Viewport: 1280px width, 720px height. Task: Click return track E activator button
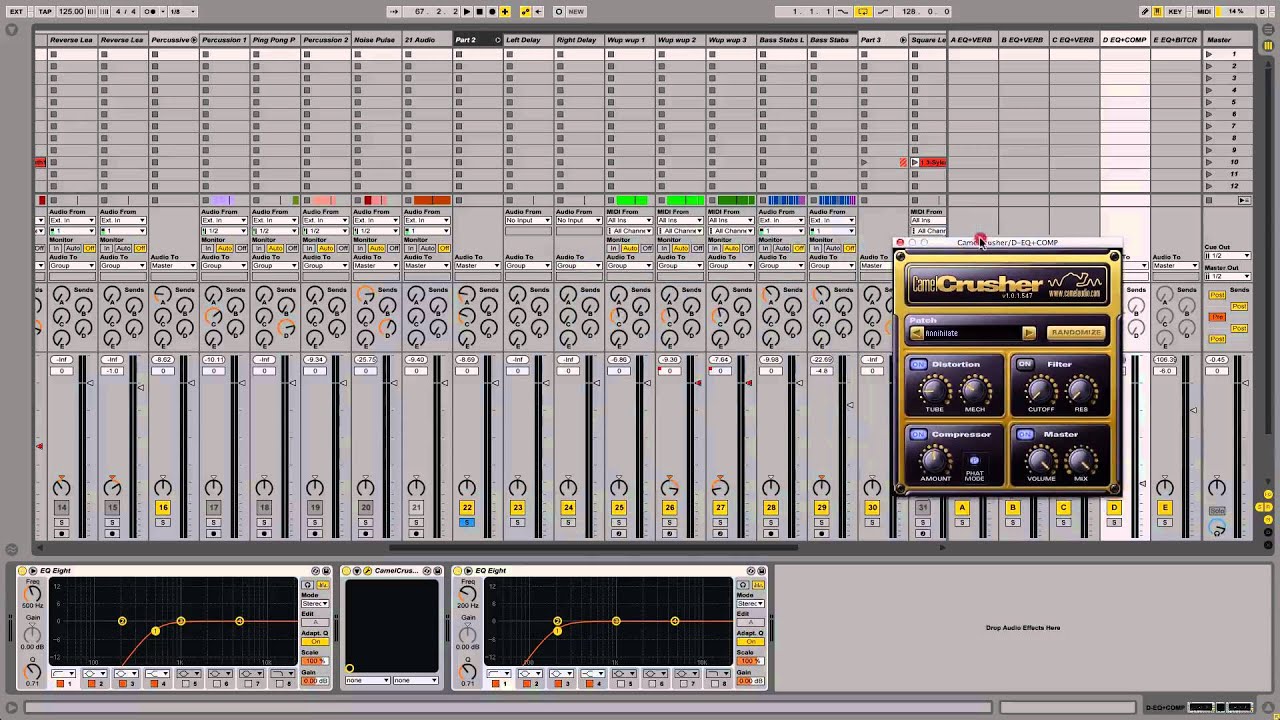pyautogui.click(x=1164, y=508)
